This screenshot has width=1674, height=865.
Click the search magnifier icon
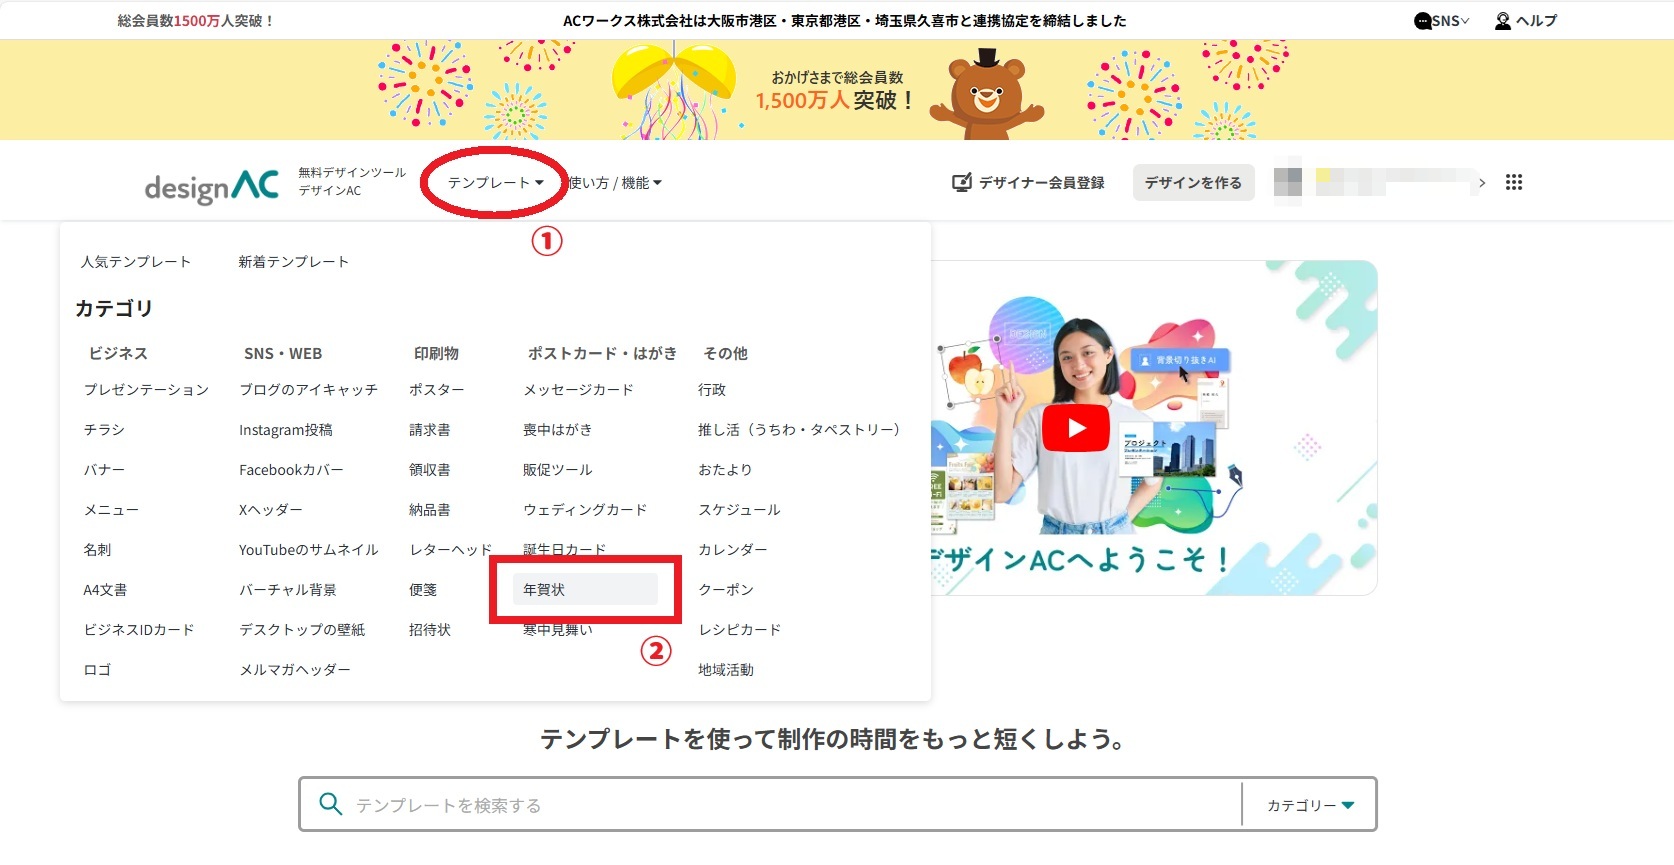click(330, 804)
